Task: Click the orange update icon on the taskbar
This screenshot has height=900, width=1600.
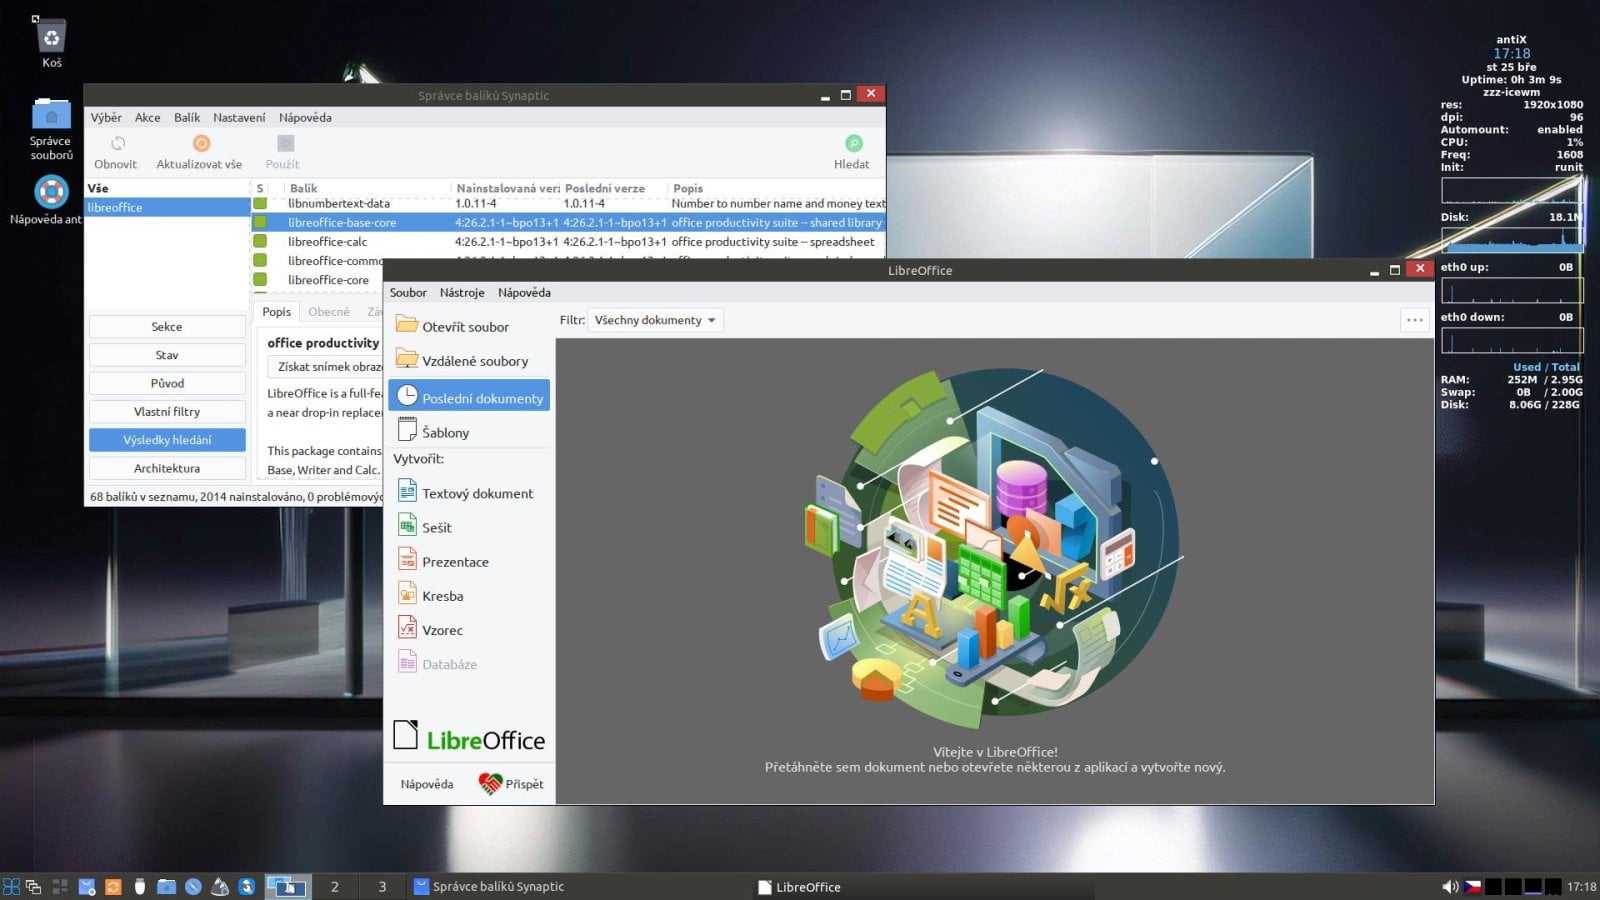Action: (x=113, y=886)
